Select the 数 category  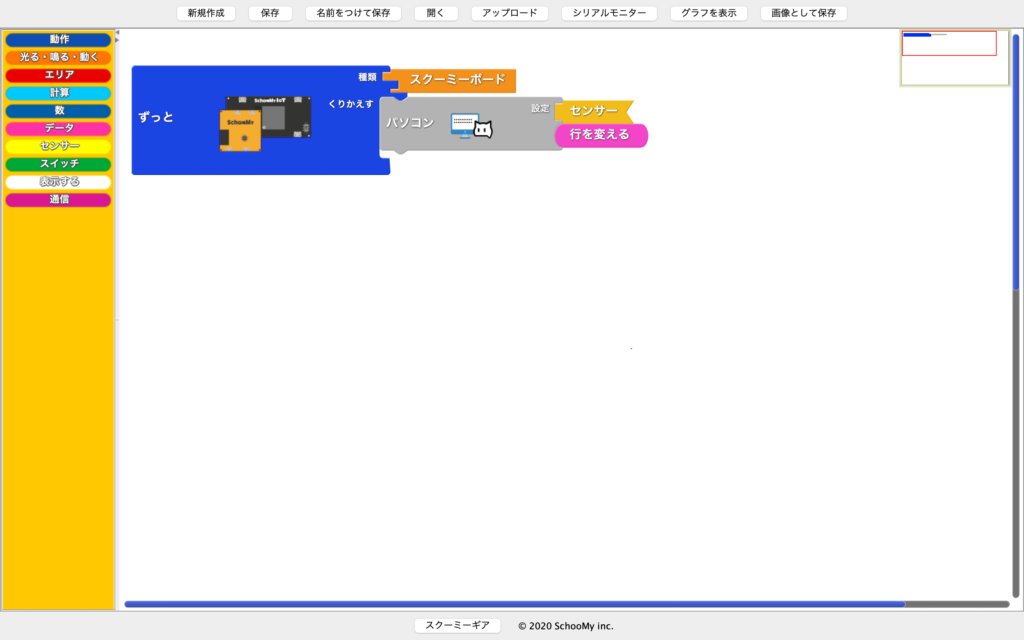click(x=58, y=110)
